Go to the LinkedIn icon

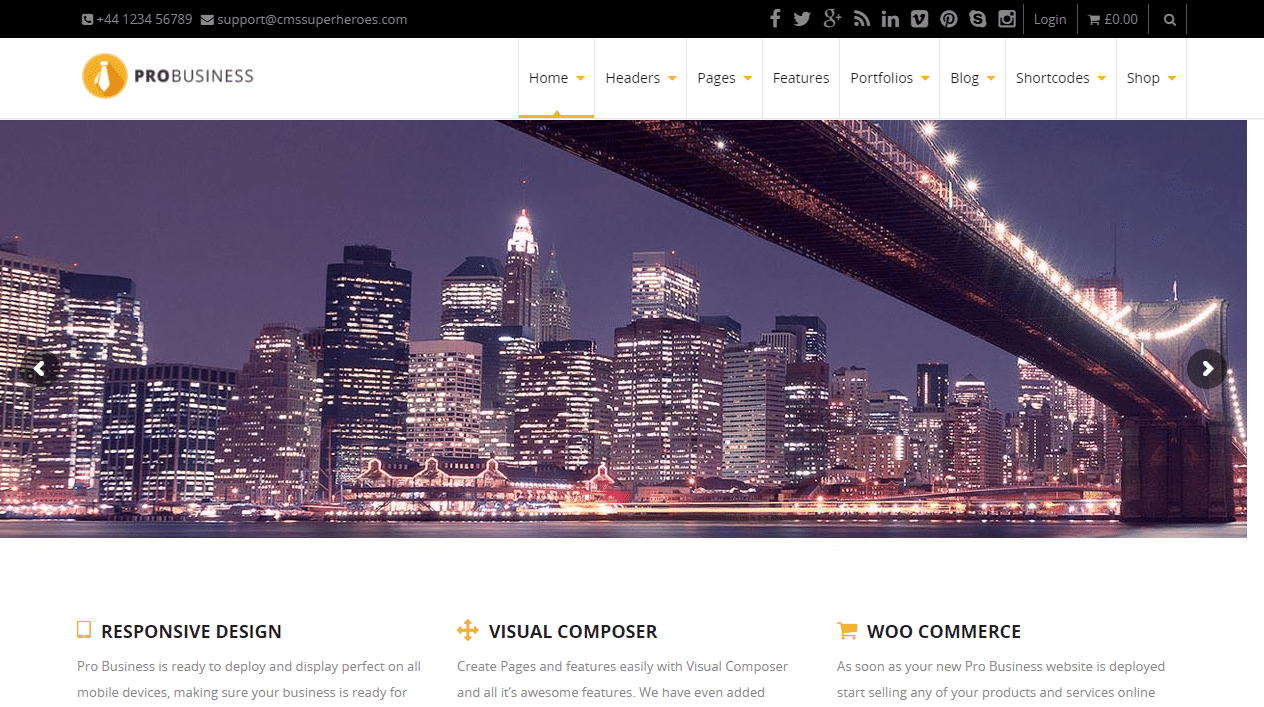tap(890, 19)
